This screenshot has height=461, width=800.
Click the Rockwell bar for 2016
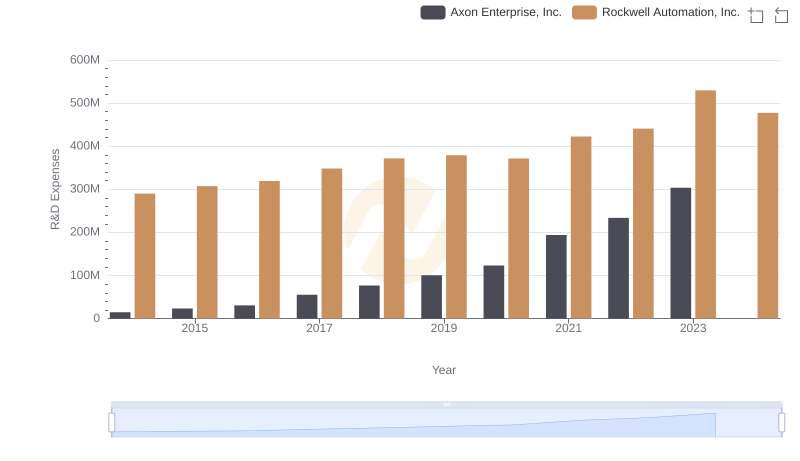[269, 249]
